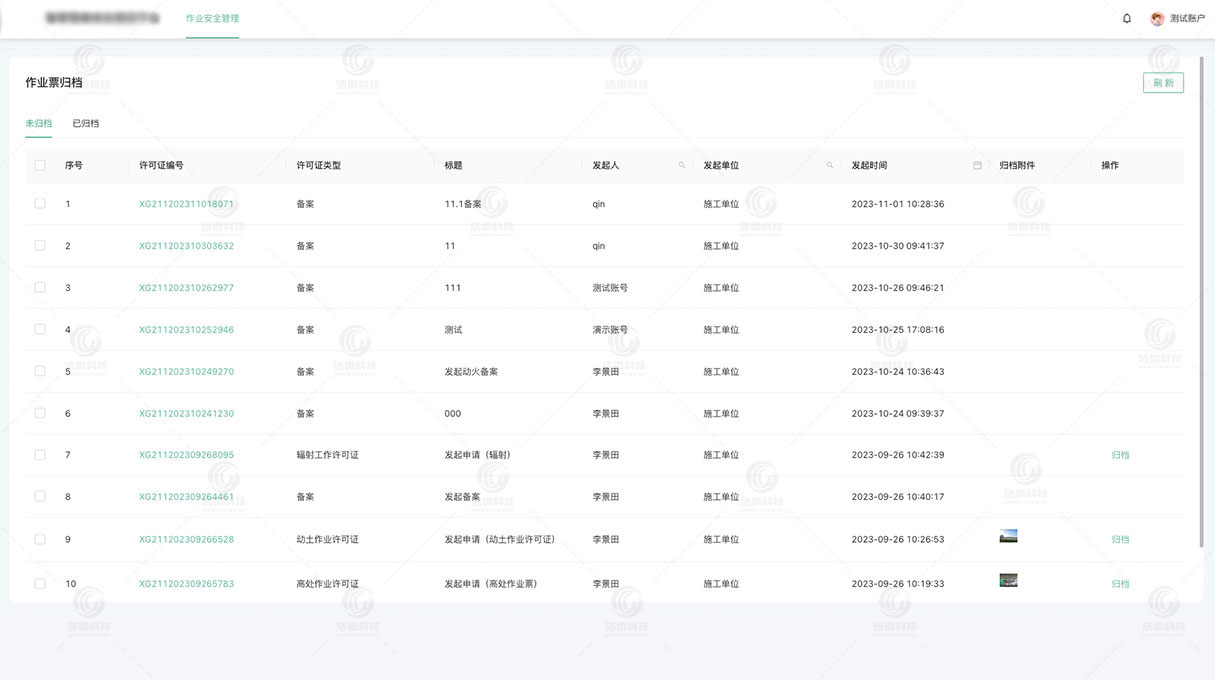The width and height of the screenshot is (1215, 680).
Task: Click 归档 on the 辐射工作许可证 row
Action: tap(1120, 454)
